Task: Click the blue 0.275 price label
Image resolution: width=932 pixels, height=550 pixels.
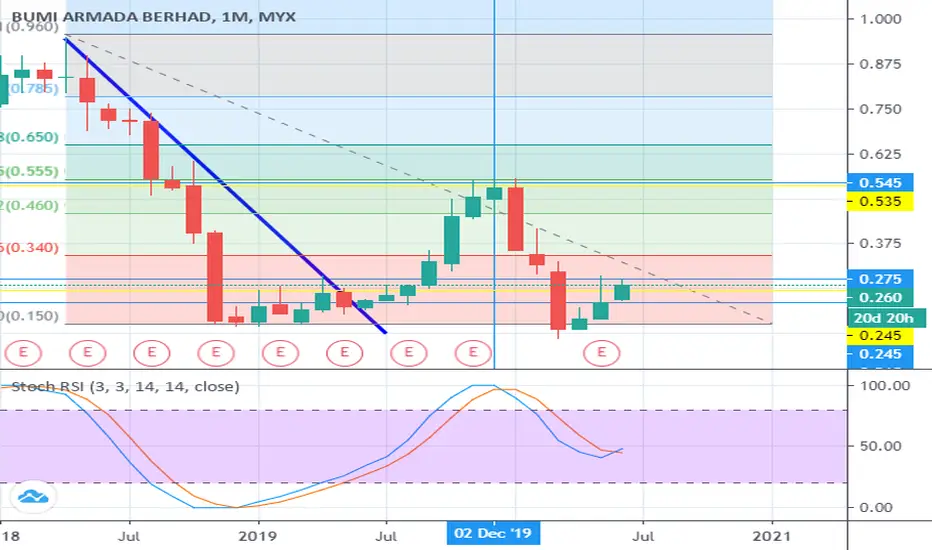Action: coord(880,279)
